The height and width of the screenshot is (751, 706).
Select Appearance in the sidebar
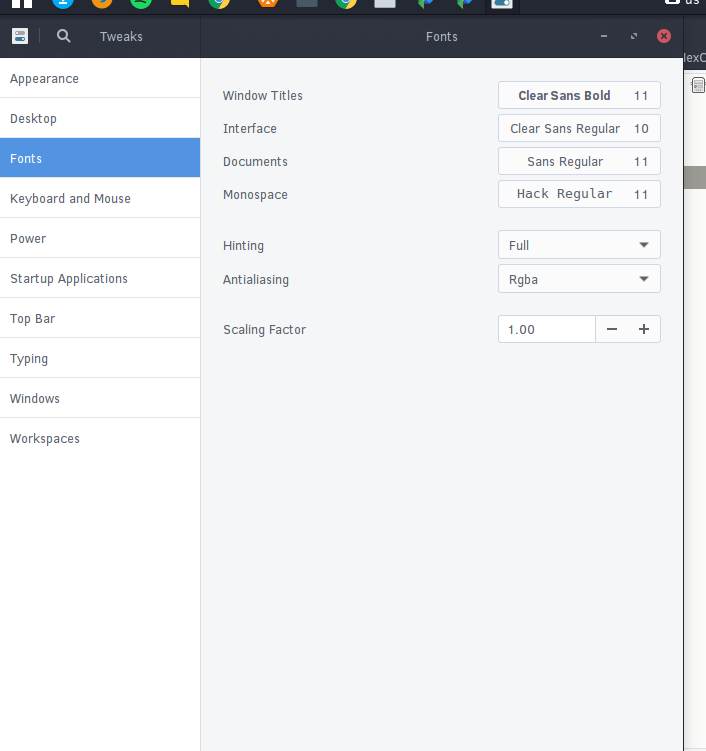[x=100, y=78]
